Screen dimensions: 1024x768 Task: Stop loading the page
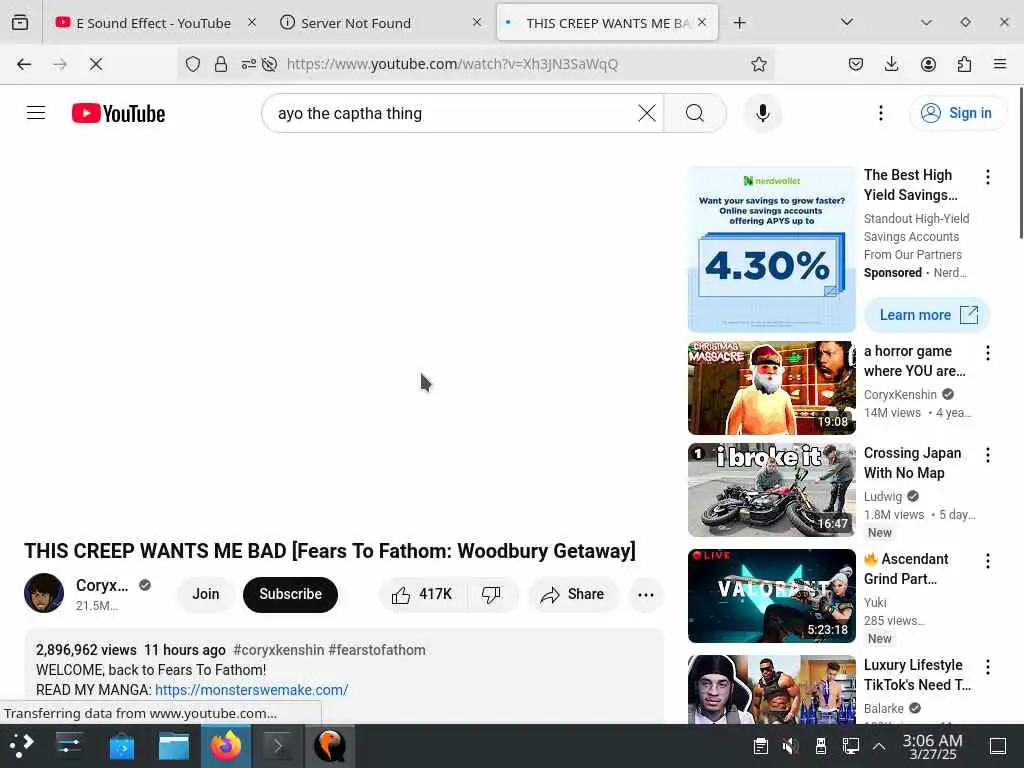(x=96, y=64)
